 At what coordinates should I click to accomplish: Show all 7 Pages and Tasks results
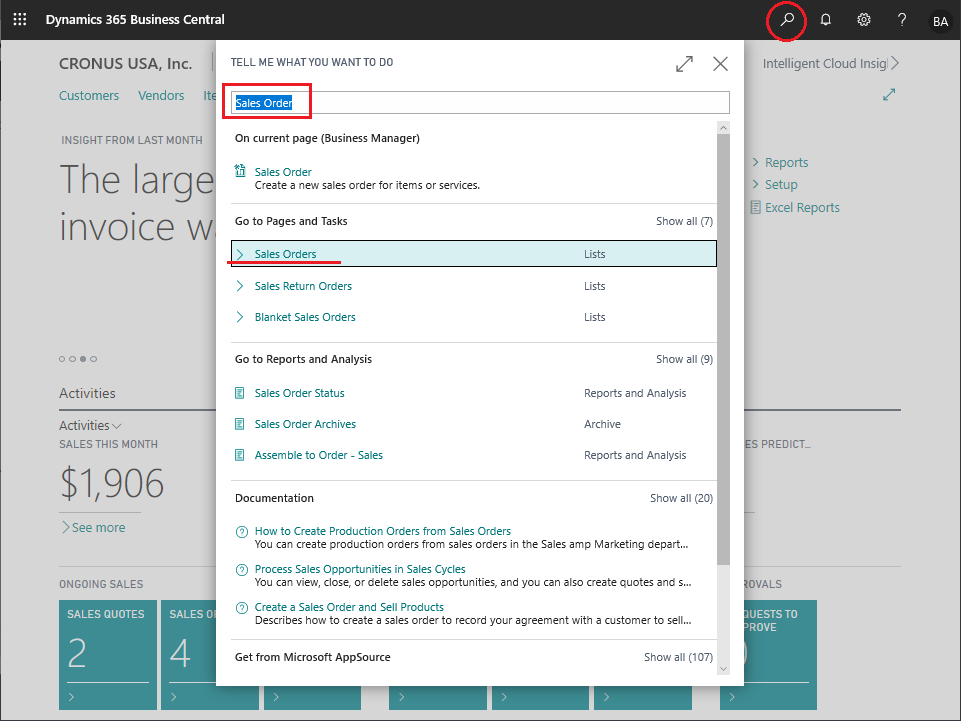pyautogui.click(x=685, y=221)
